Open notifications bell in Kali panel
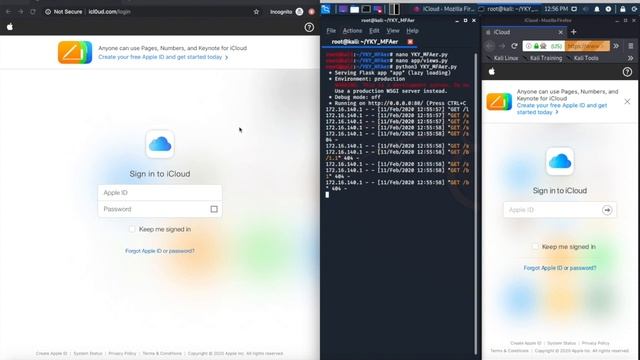This screenshot has width=640, height=360. point(597,9)
